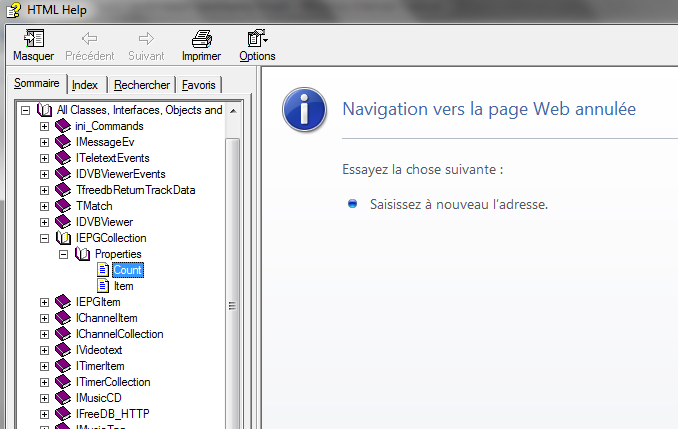
Task: Click the 'Navigation vers la page Web annulée' heading
Action: pos(489,109)
